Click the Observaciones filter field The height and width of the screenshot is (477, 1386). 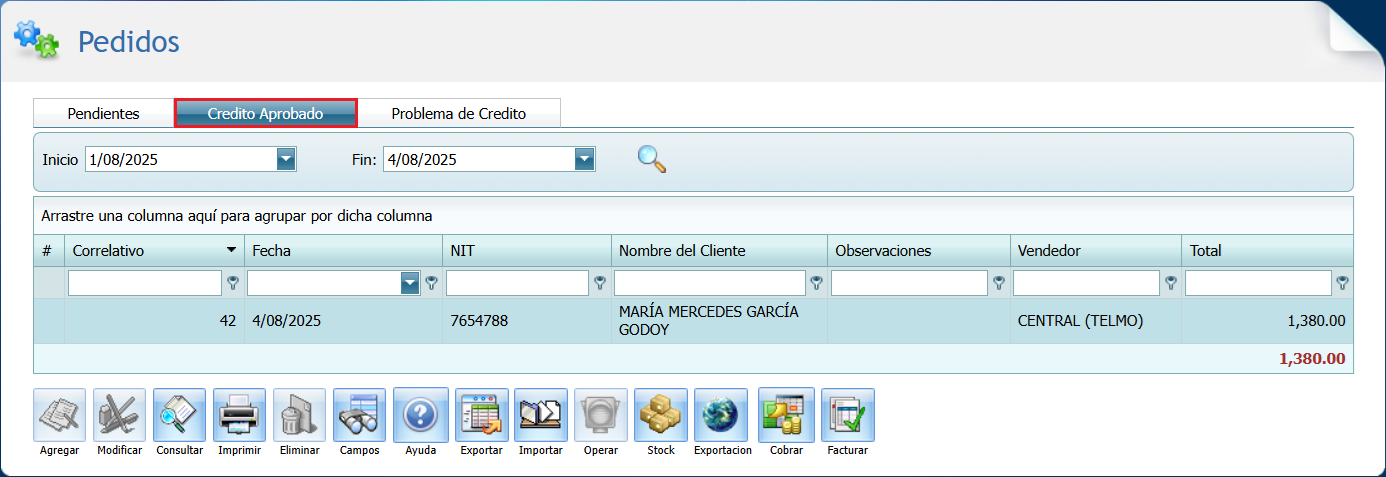909,283
